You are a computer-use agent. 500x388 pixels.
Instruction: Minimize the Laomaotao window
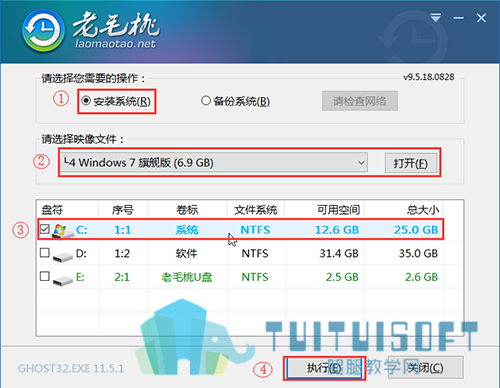click(459, 18)
